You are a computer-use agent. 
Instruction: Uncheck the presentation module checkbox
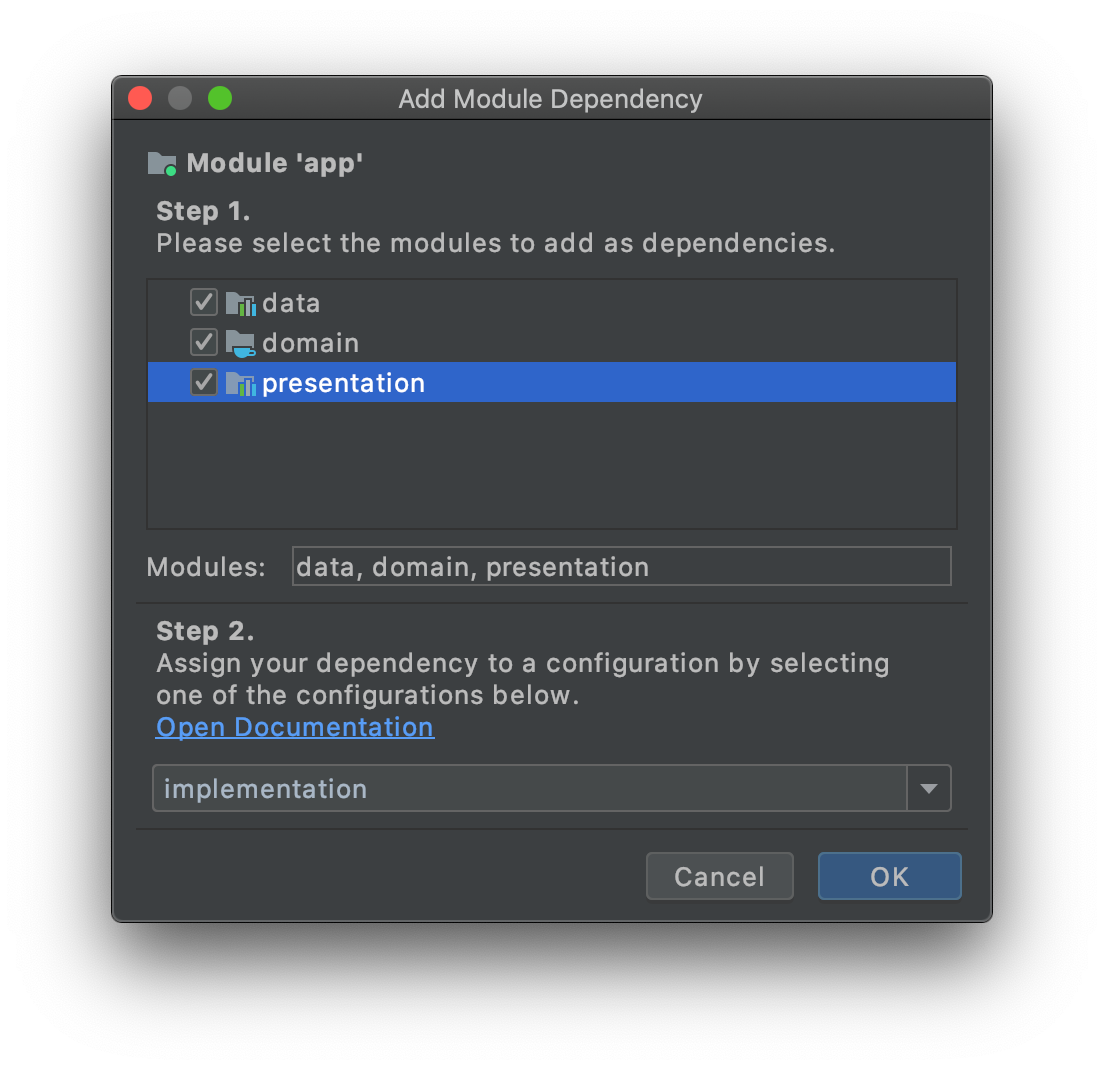point(203,382)
